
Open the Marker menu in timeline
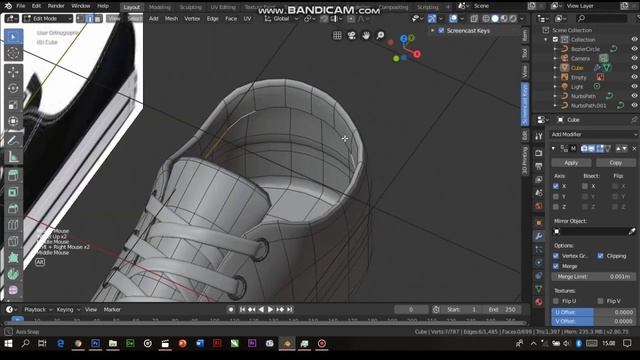(x=112, y=310)
